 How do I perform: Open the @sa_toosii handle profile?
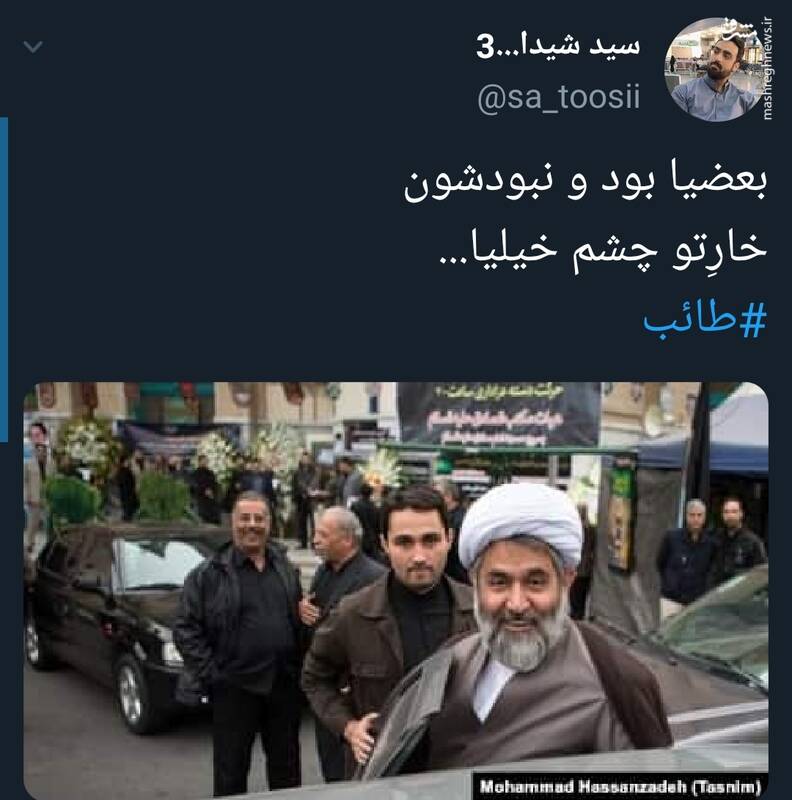coord(558,97)
